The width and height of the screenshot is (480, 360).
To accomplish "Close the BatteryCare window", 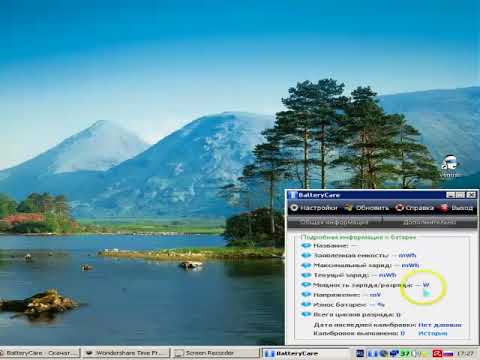I will click(471, 195).
